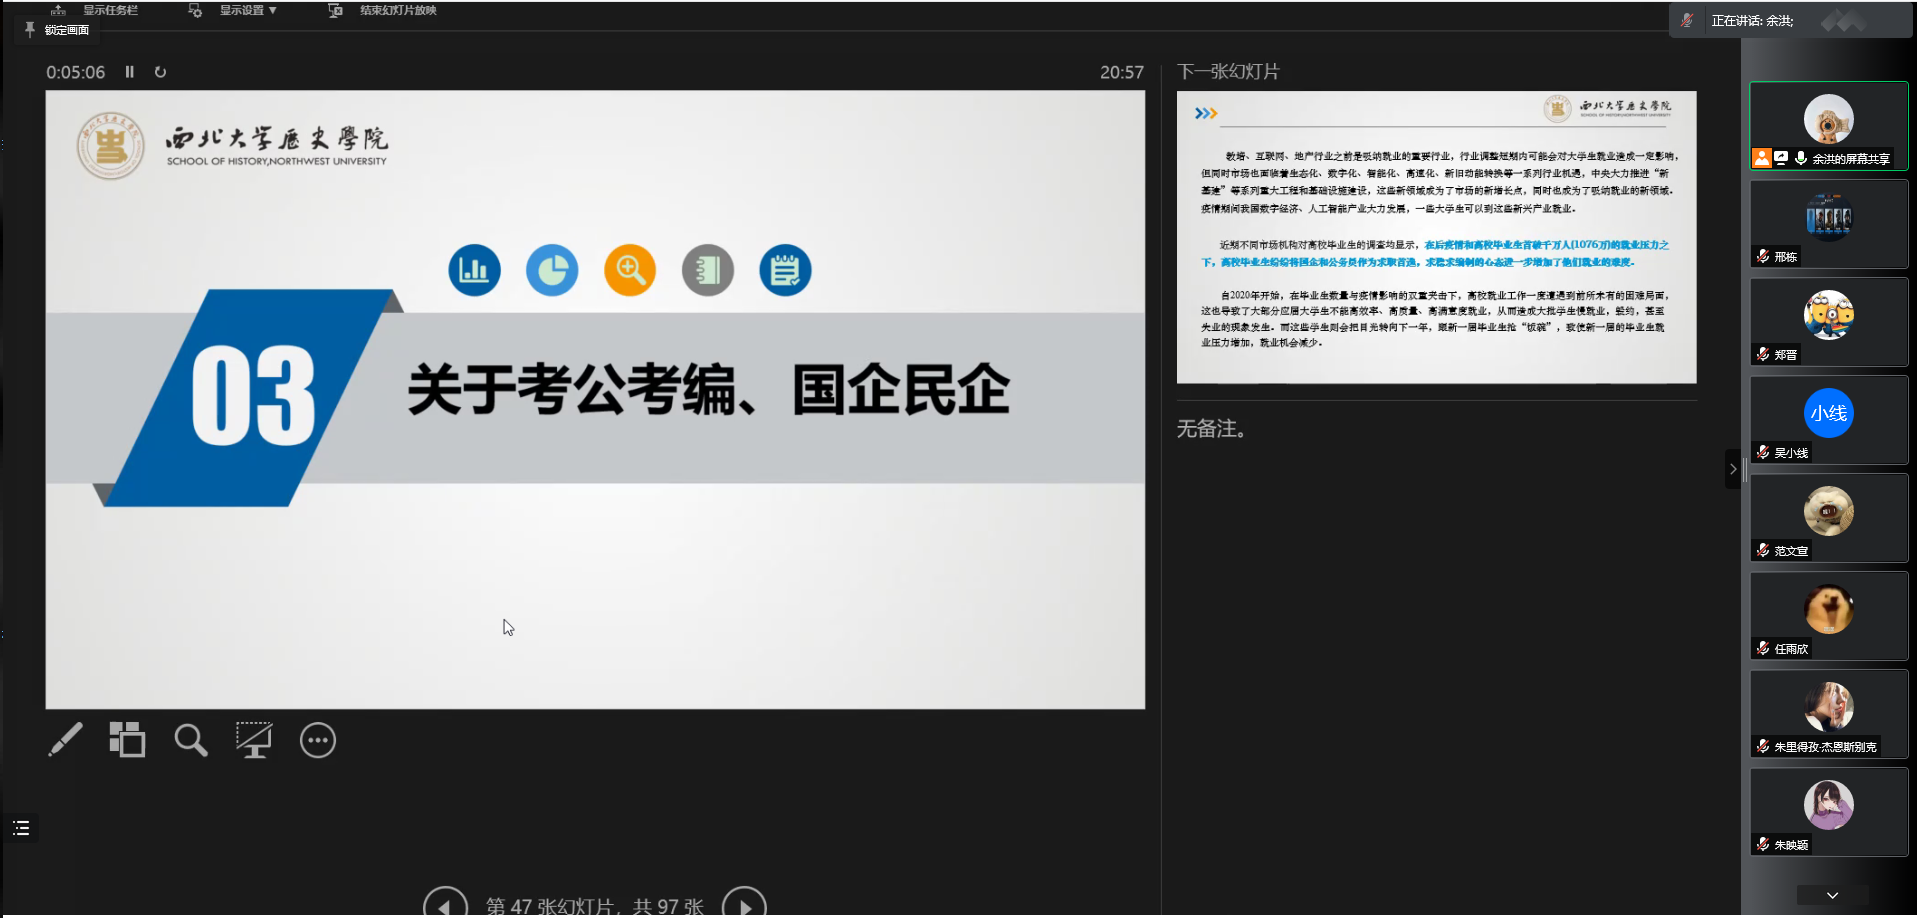Click the magnifier zoom into slide icon
The height and width of the screenshot is (918, 1917).
point(190,740)
